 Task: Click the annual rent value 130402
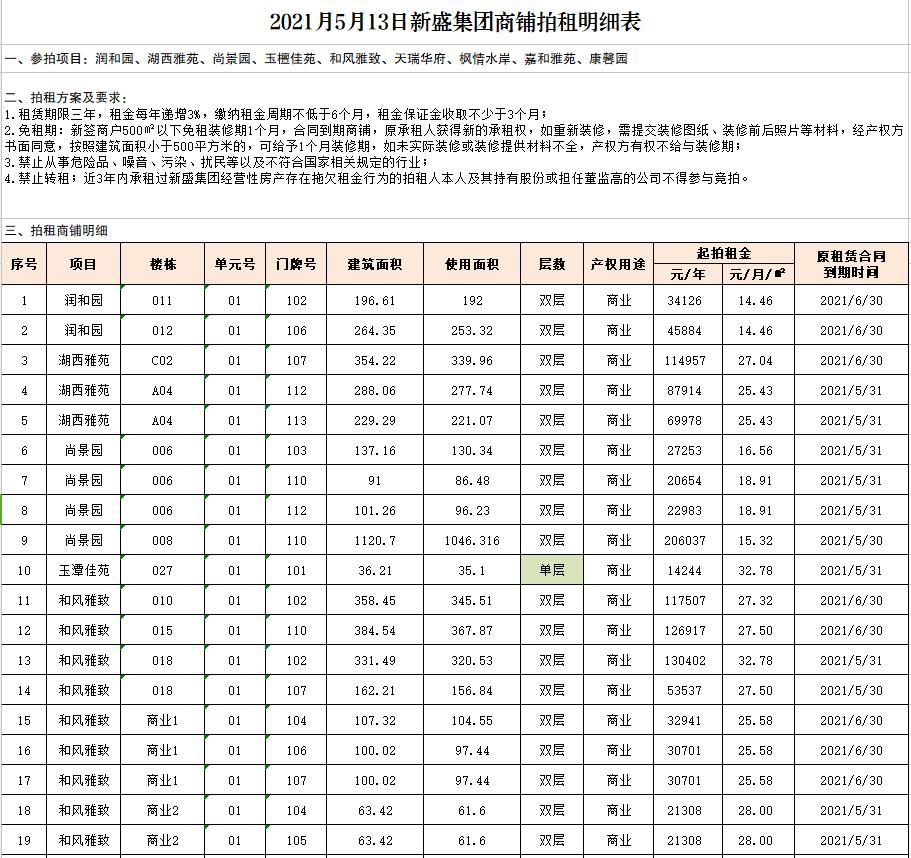(x=688, y=661)
